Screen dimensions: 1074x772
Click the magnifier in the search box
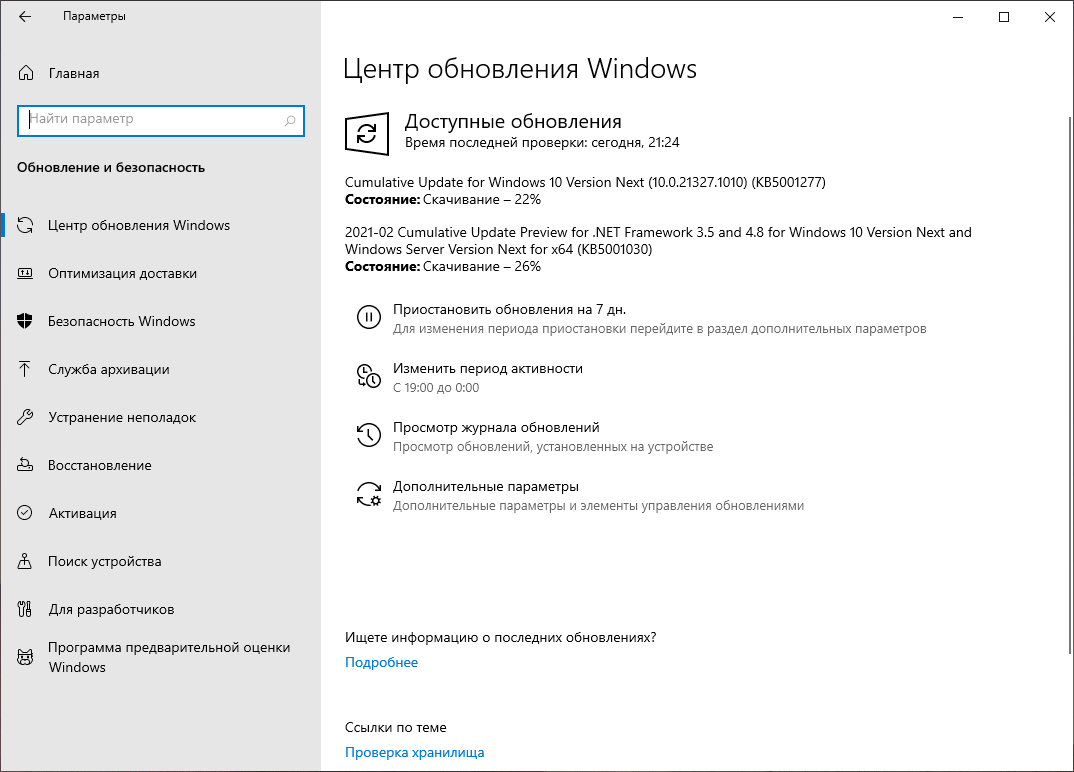(291, 121)
